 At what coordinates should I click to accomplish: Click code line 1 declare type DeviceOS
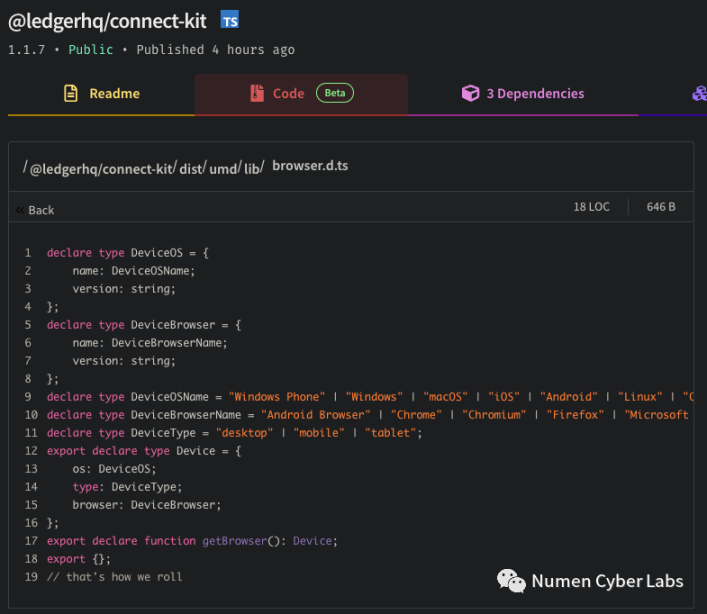(x=128, y=253)
